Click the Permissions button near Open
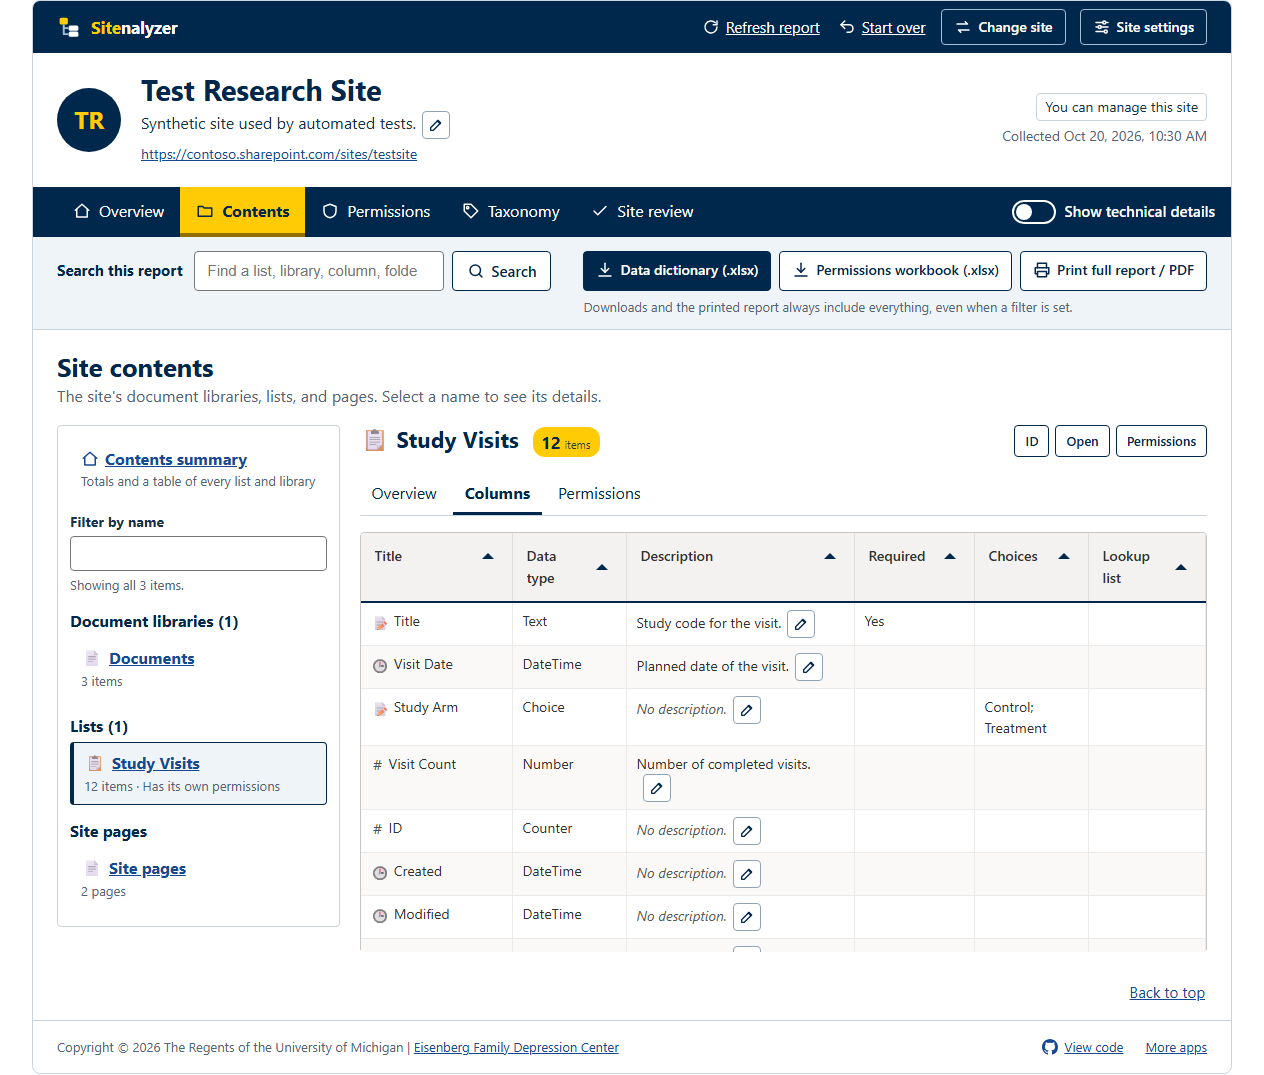Viewport: 1264px width, 1075px height. tap(1161, 441)
